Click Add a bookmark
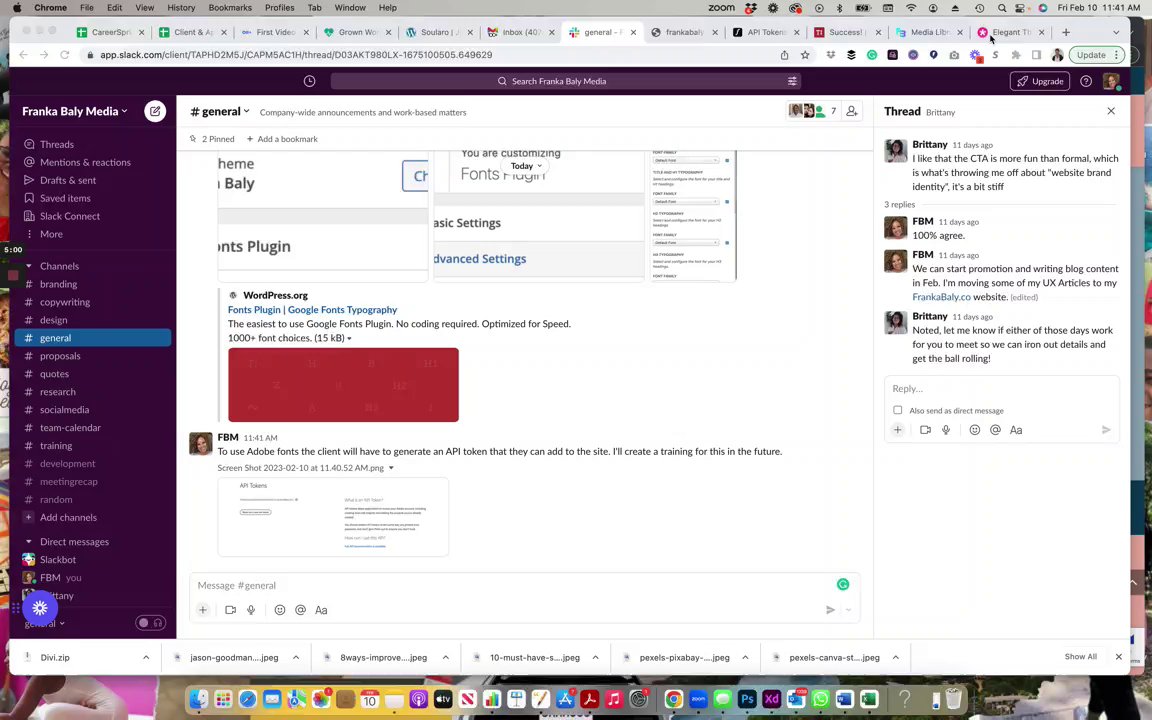The width and height of the screenshot is (1152, 720). 282,139
